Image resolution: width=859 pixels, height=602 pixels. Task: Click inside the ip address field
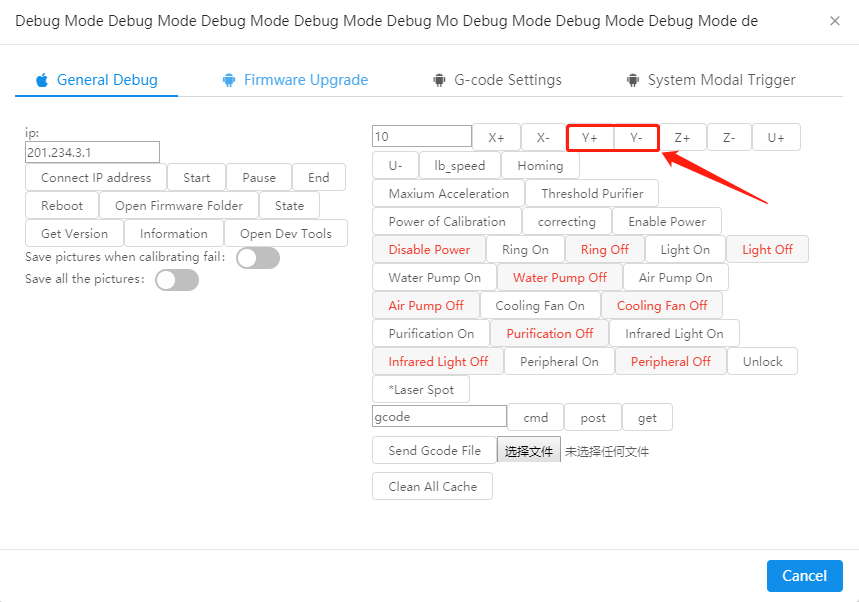click(92, 152)
